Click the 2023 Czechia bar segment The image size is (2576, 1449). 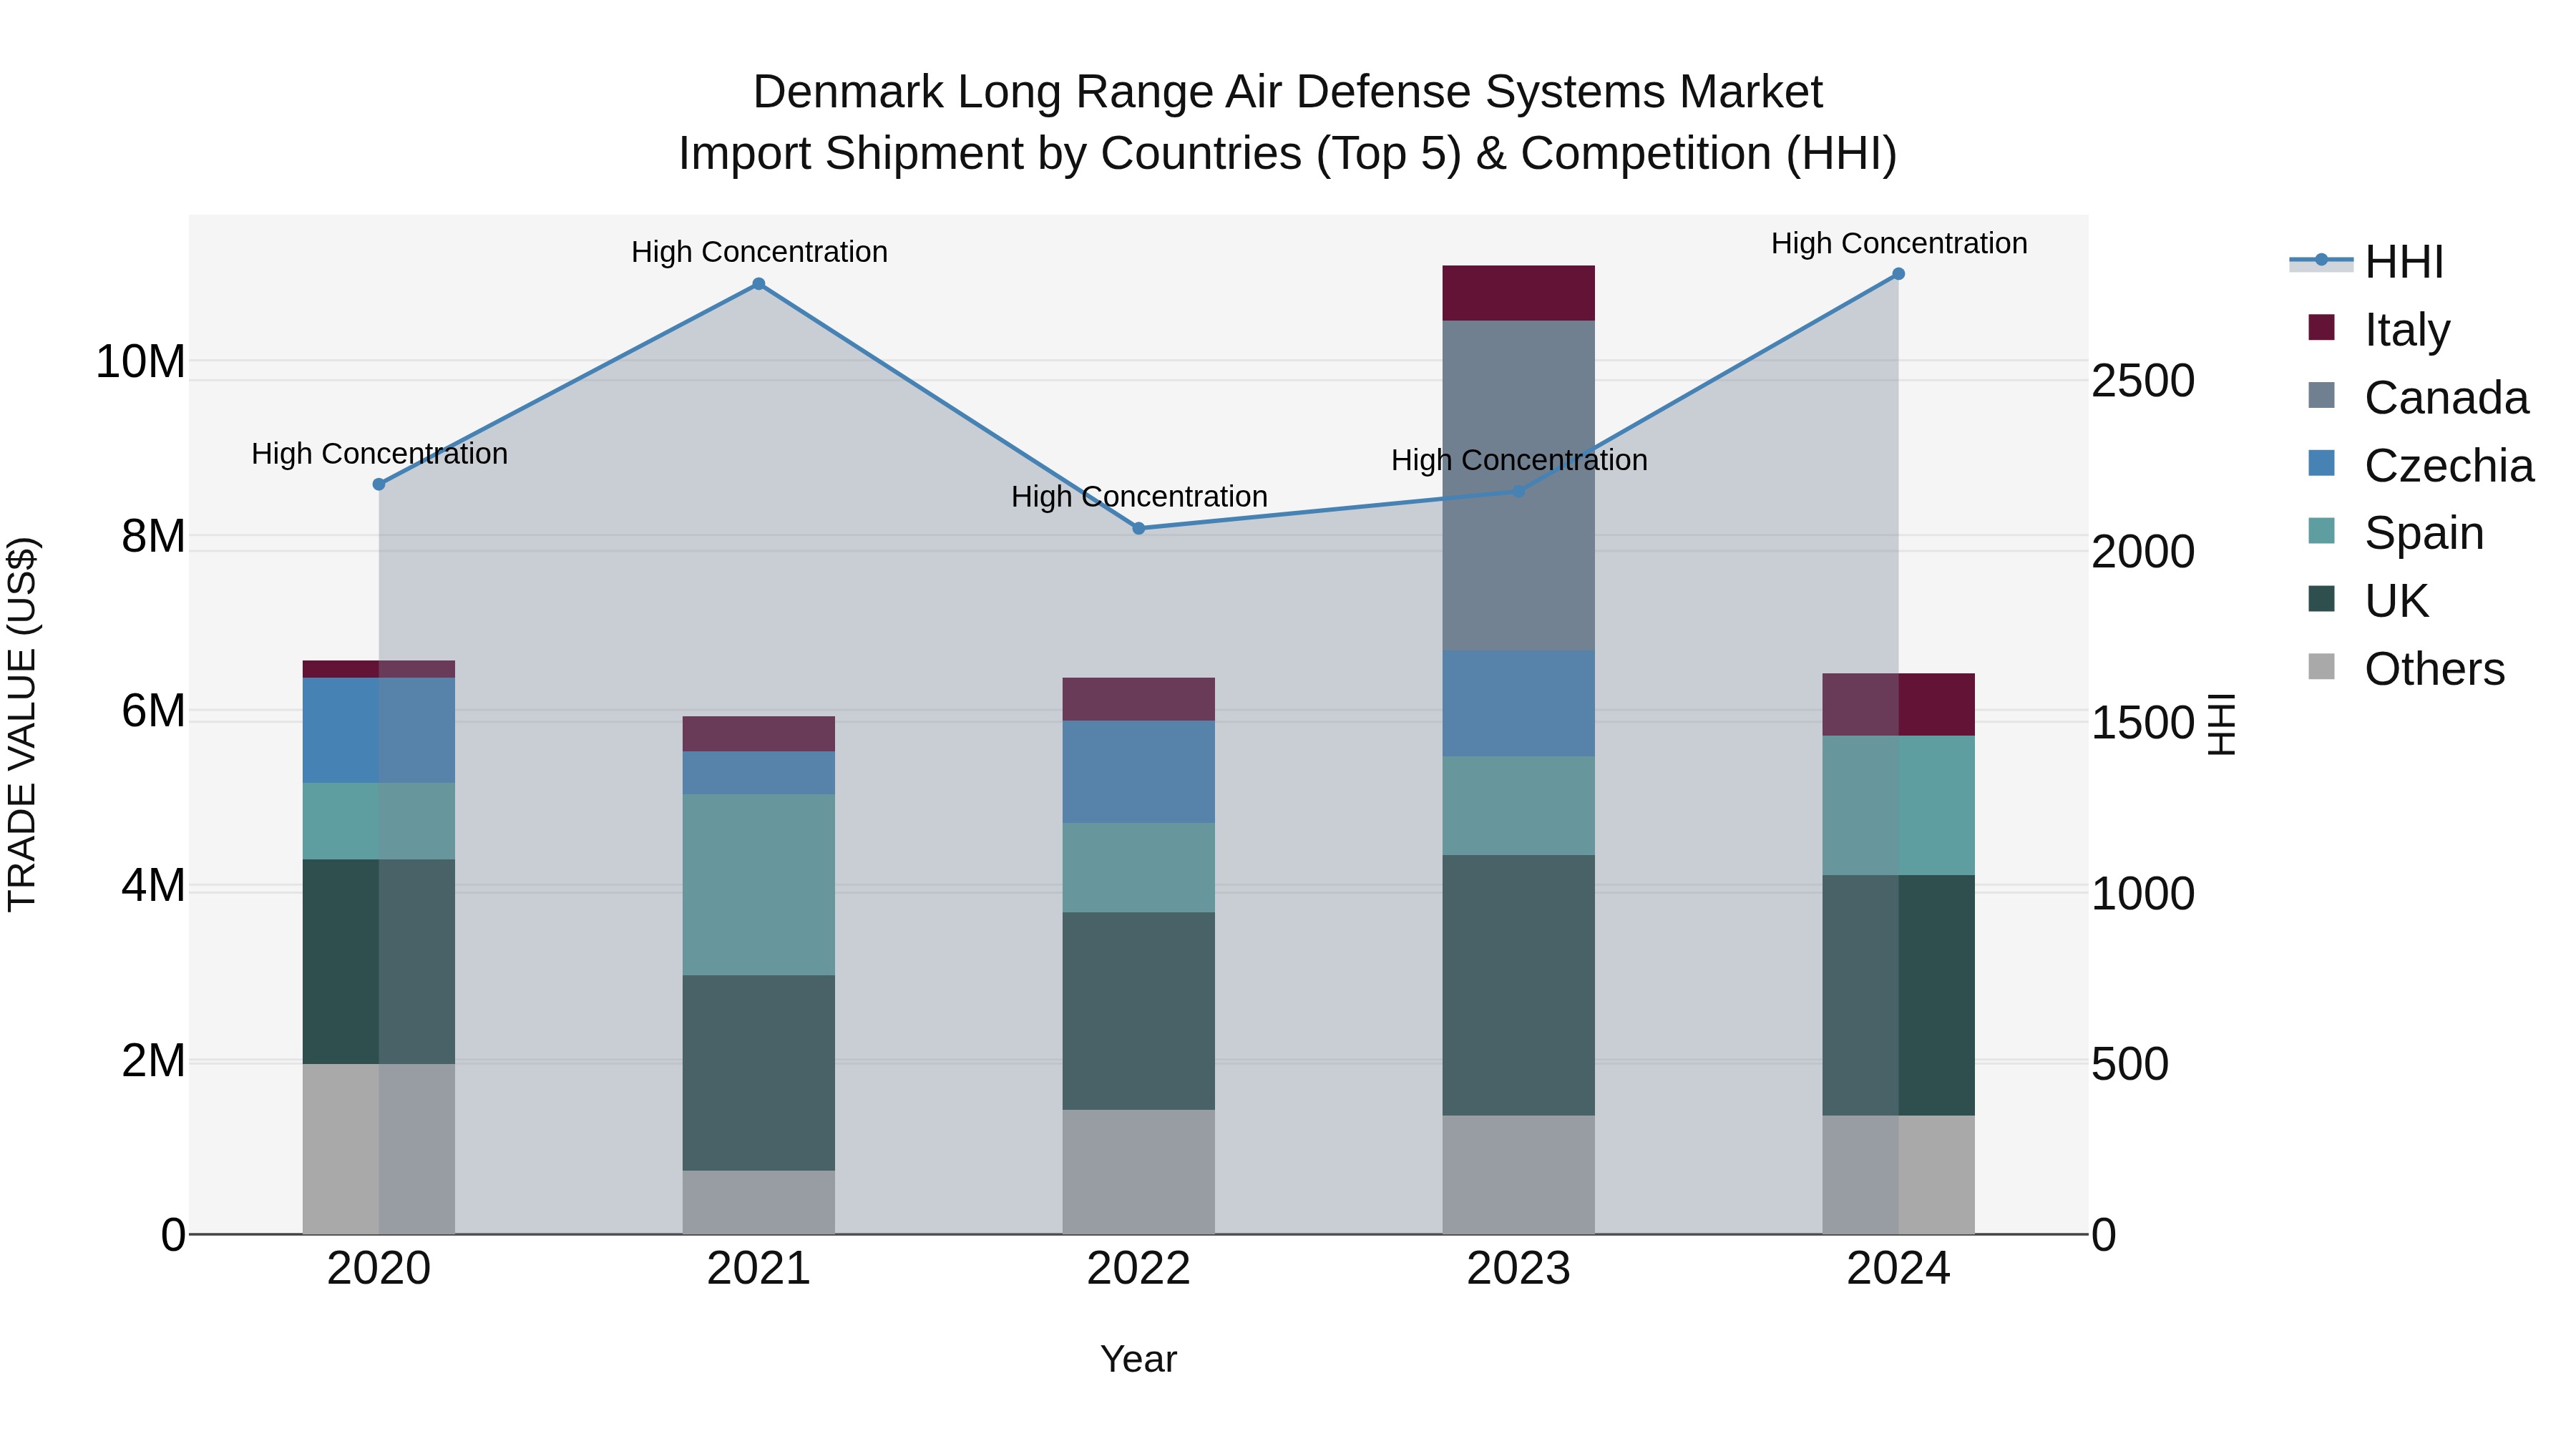(1519, 703)
